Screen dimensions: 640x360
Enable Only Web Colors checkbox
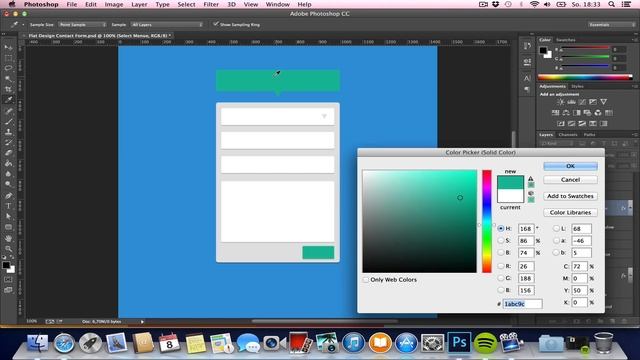(x=366, y=280)
